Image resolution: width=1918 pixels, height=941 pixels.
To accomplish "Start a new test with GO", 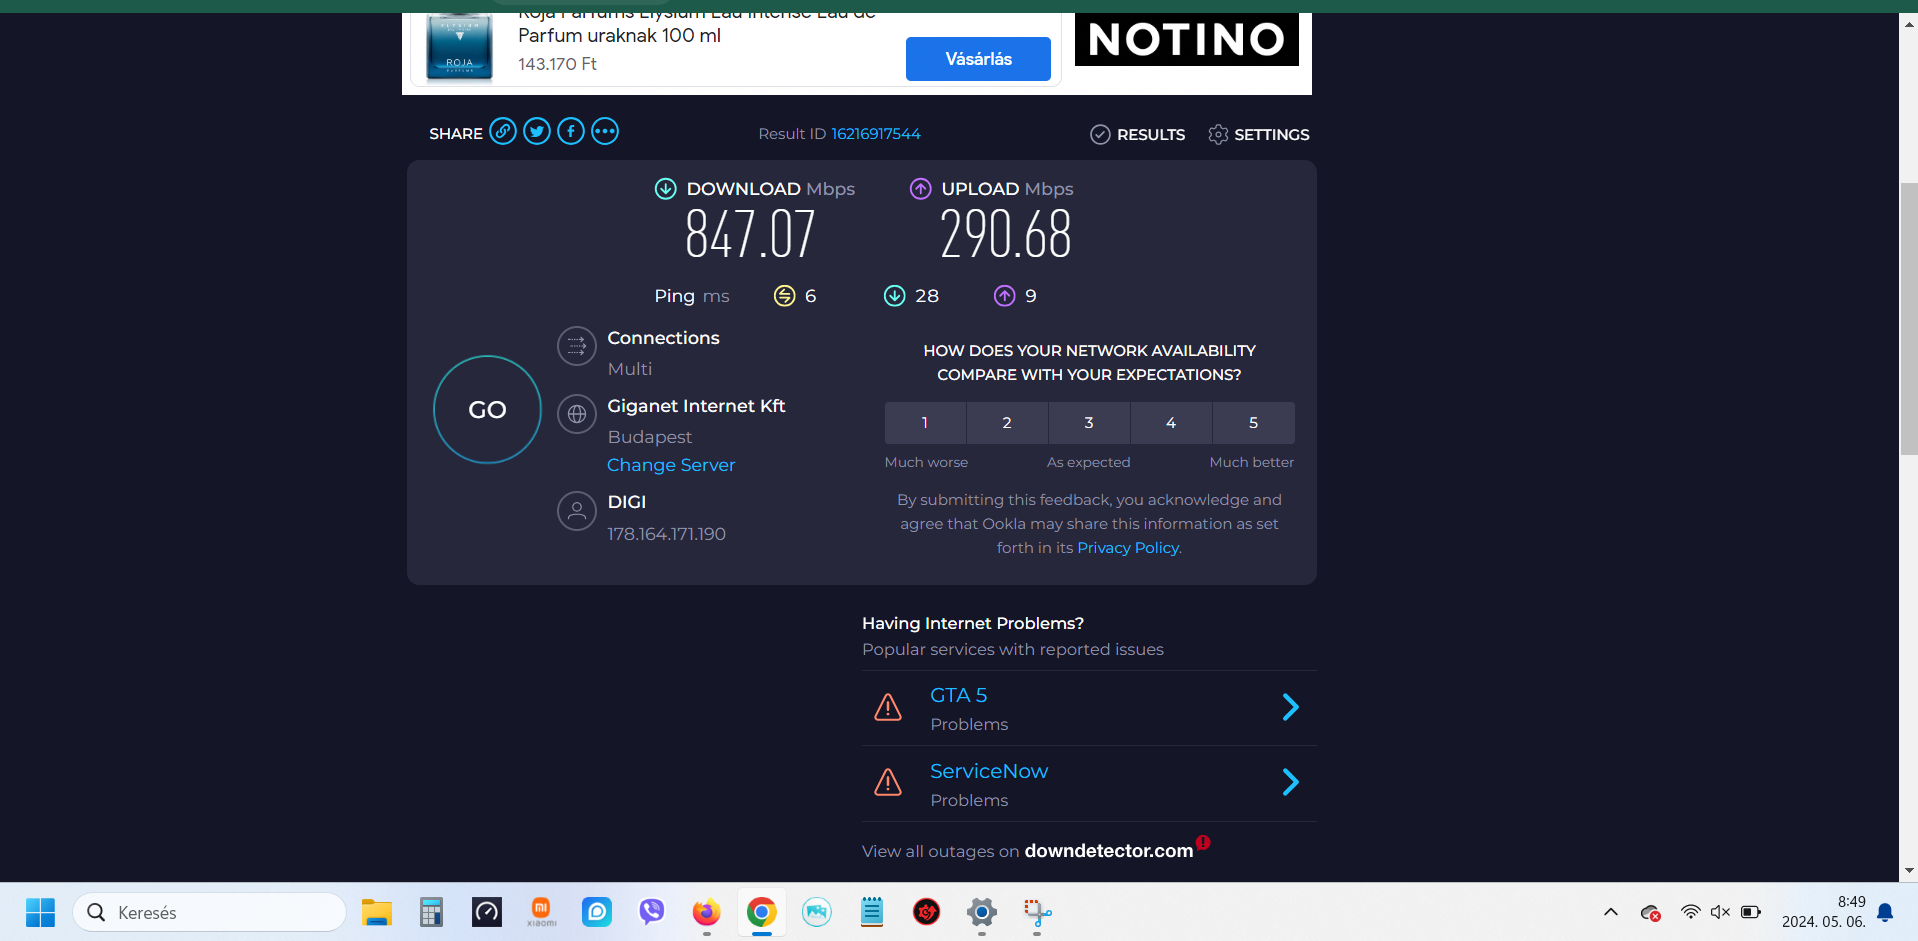I will point(487,410).
